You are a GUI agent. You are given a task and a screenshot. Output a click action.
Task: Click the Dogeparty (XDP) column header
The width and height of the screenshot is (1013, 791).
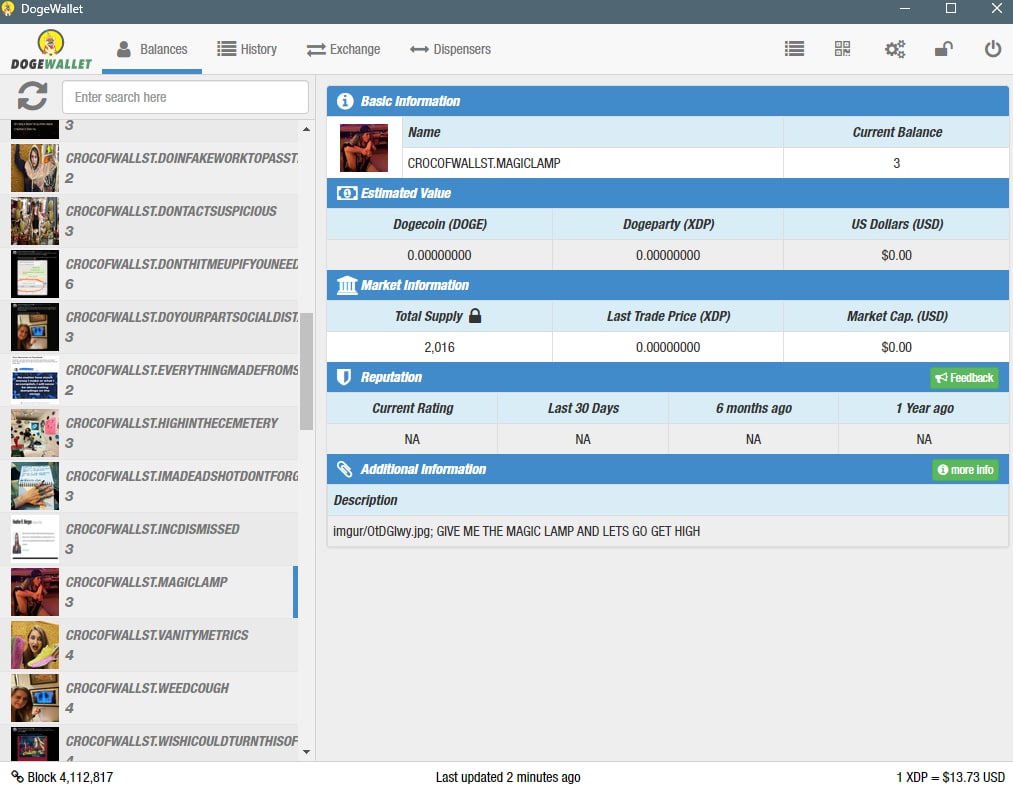[x=668, y=224]
